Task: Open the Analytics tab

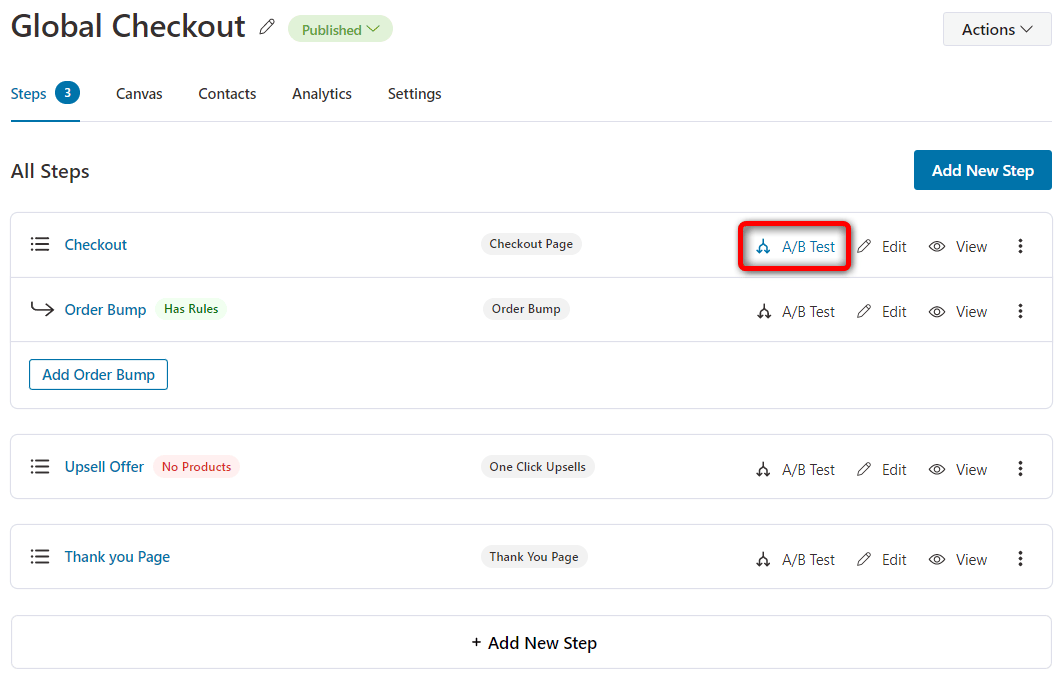Action: point(321,94)
